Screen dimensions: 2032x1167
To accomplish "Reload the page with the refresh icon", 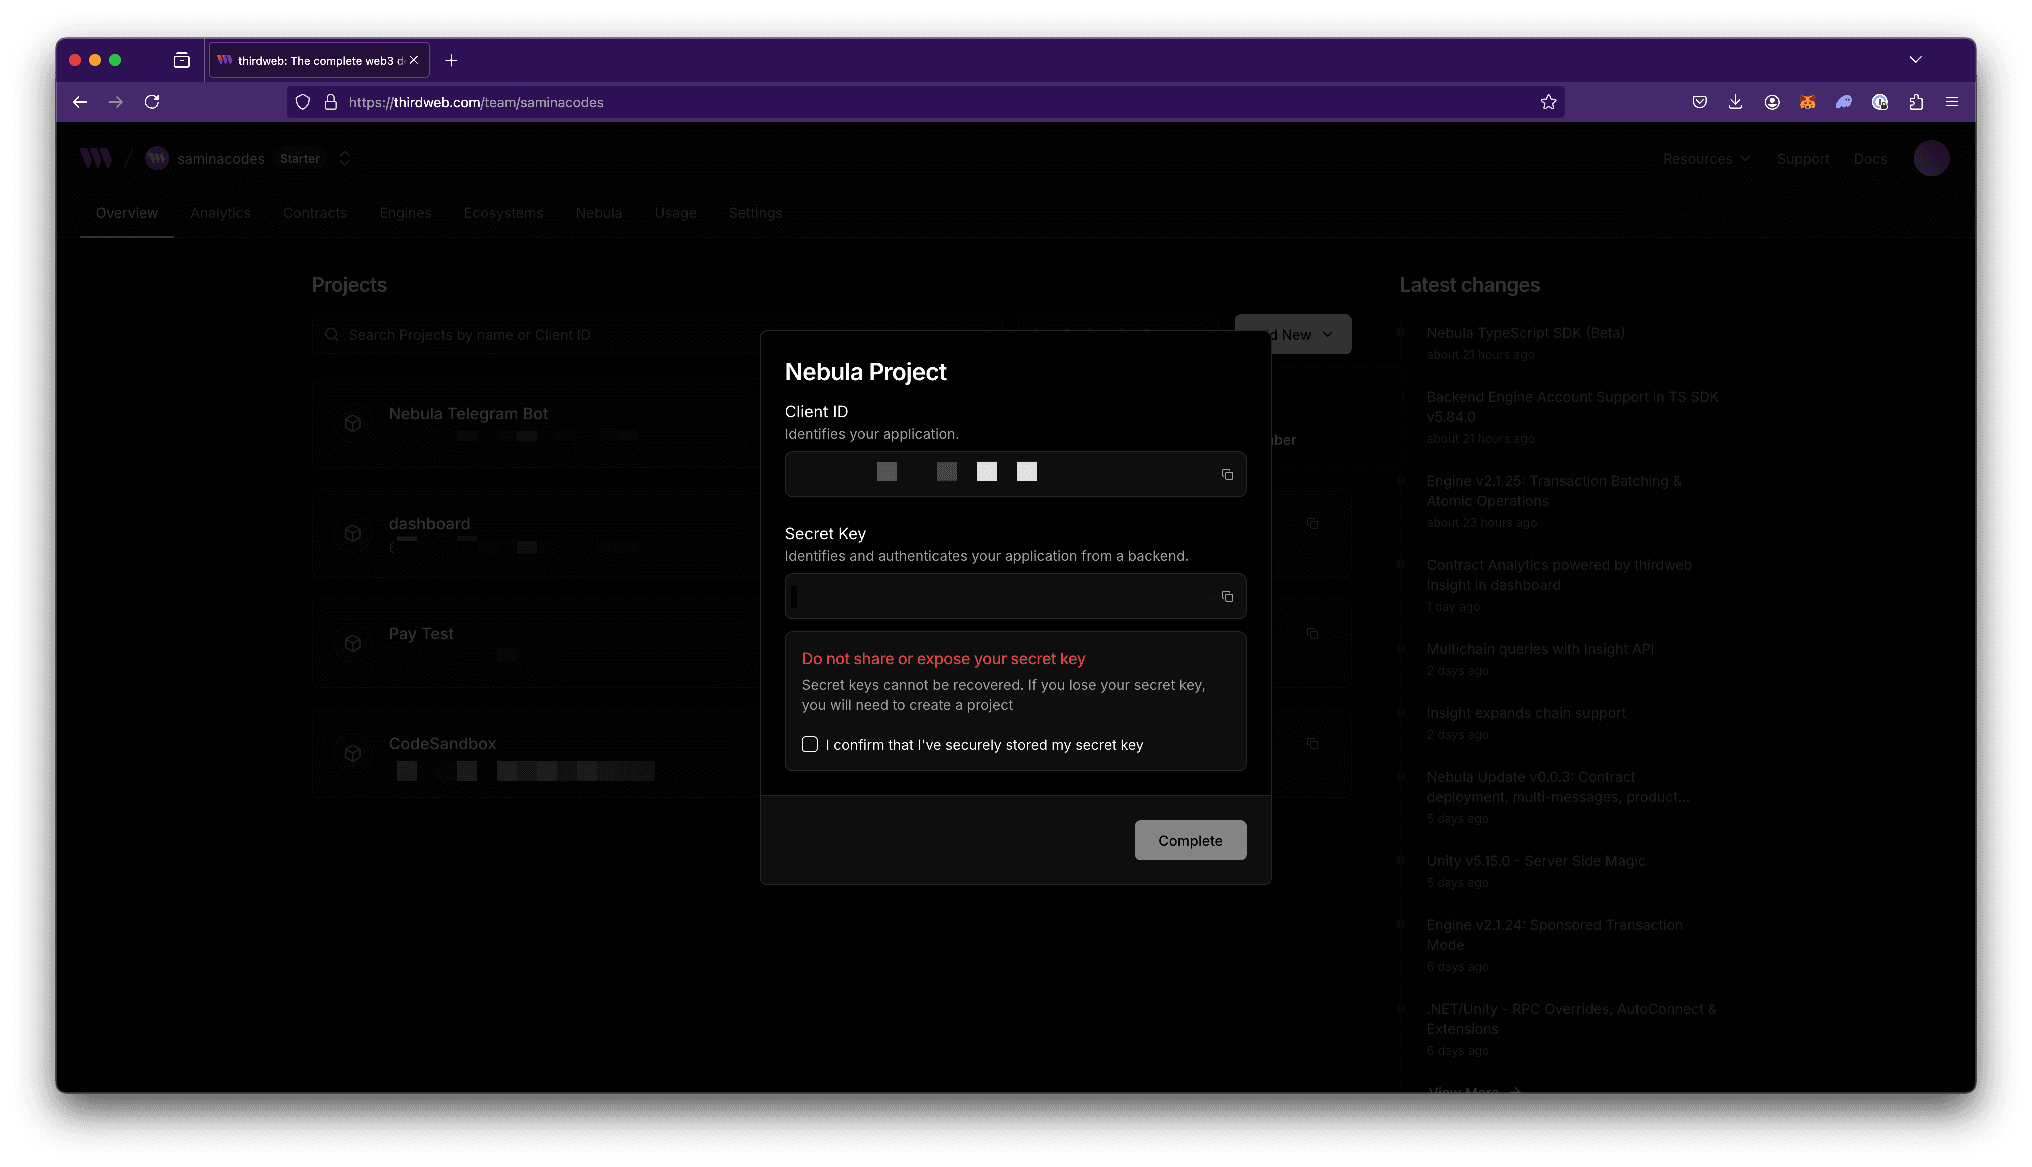I will pyautogui.click(x=152, y=102).
